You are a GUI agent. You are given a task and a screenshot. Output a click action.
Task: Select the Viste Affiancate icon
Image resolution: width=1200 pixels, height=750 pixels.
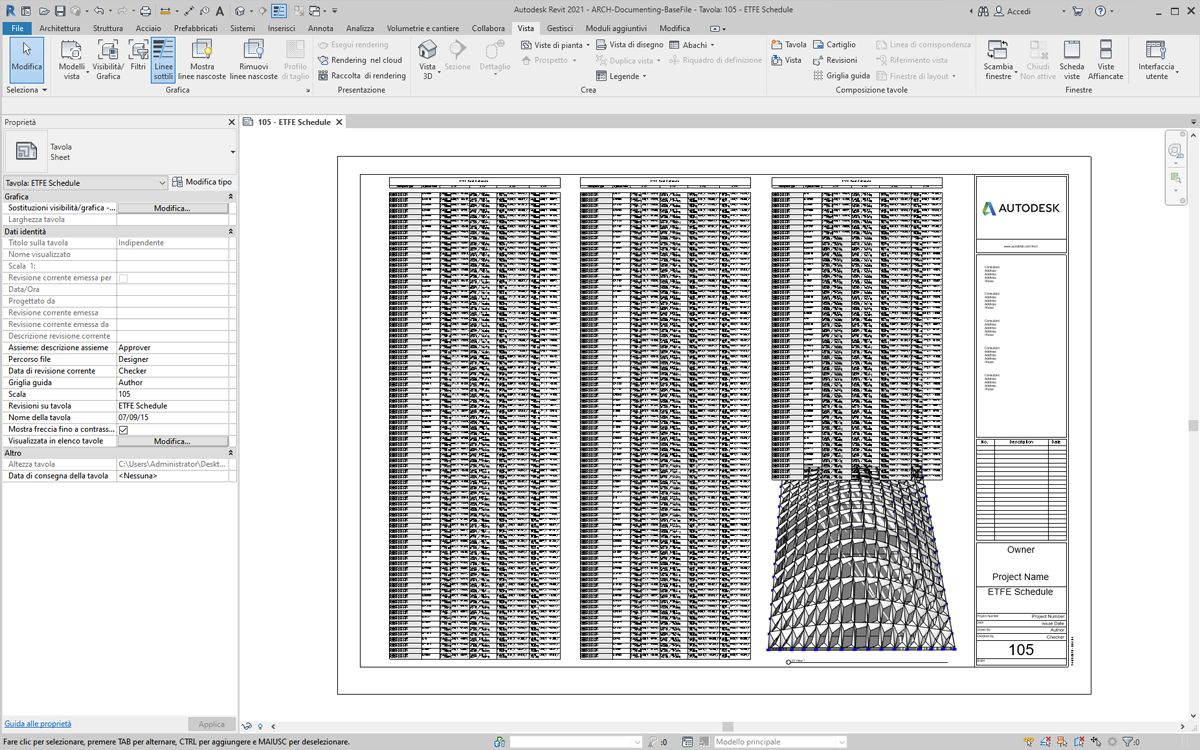(1106, 59)
